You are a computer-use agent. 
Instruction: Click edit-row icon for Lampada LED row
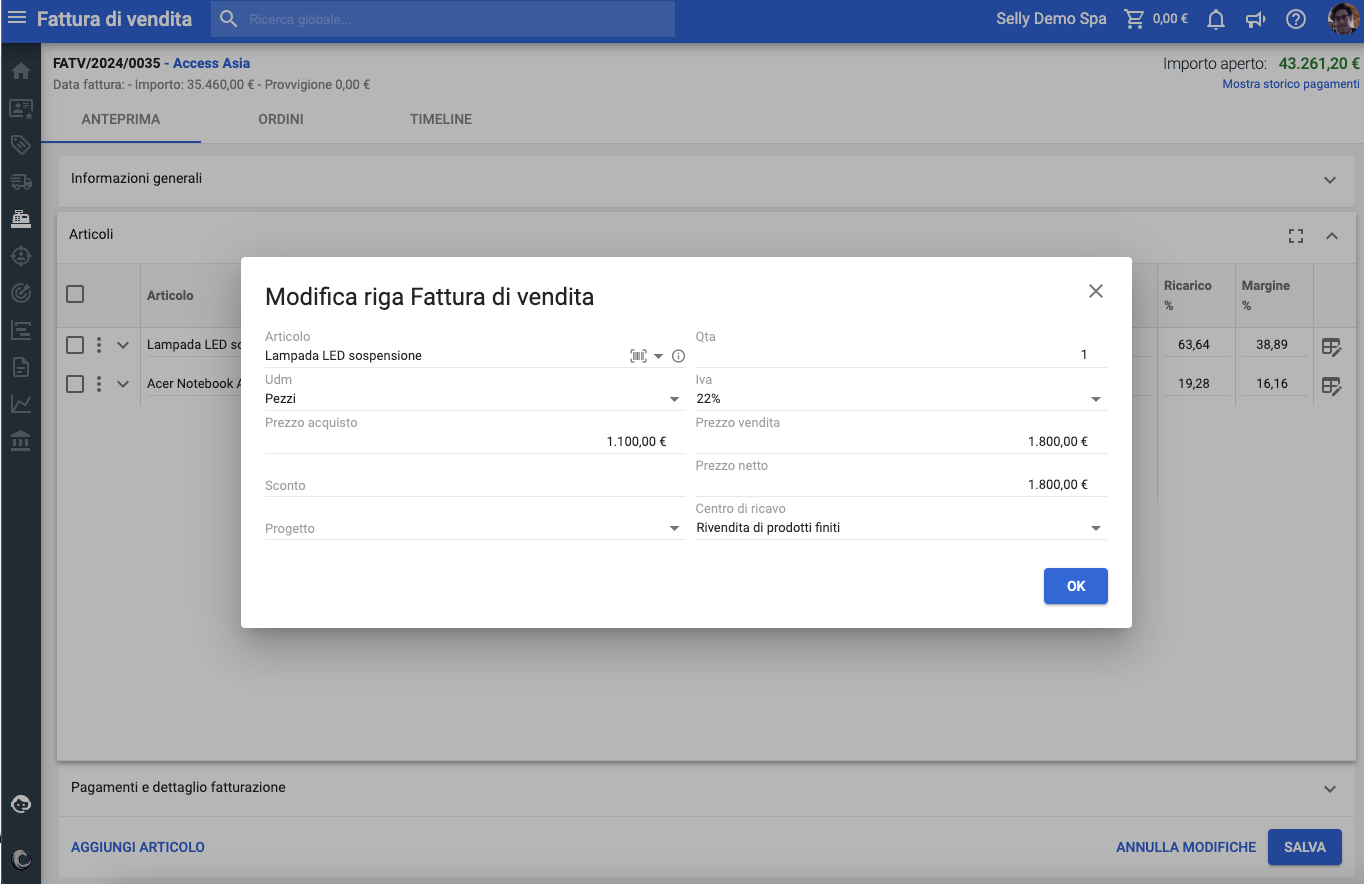(x=1331, y=346)
